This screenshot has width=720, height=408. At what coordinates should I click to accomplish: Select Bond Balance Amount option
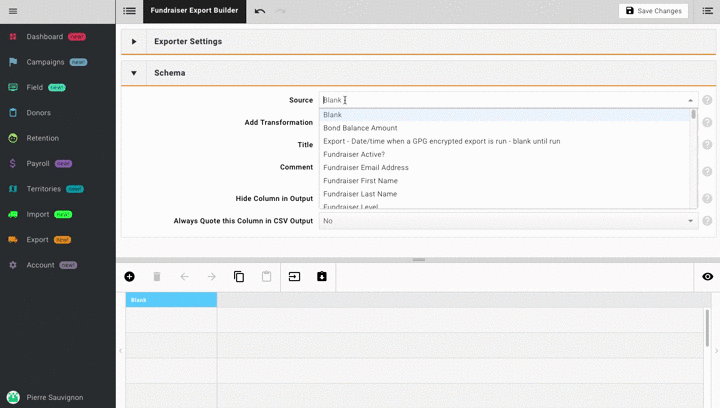point(505,128)
